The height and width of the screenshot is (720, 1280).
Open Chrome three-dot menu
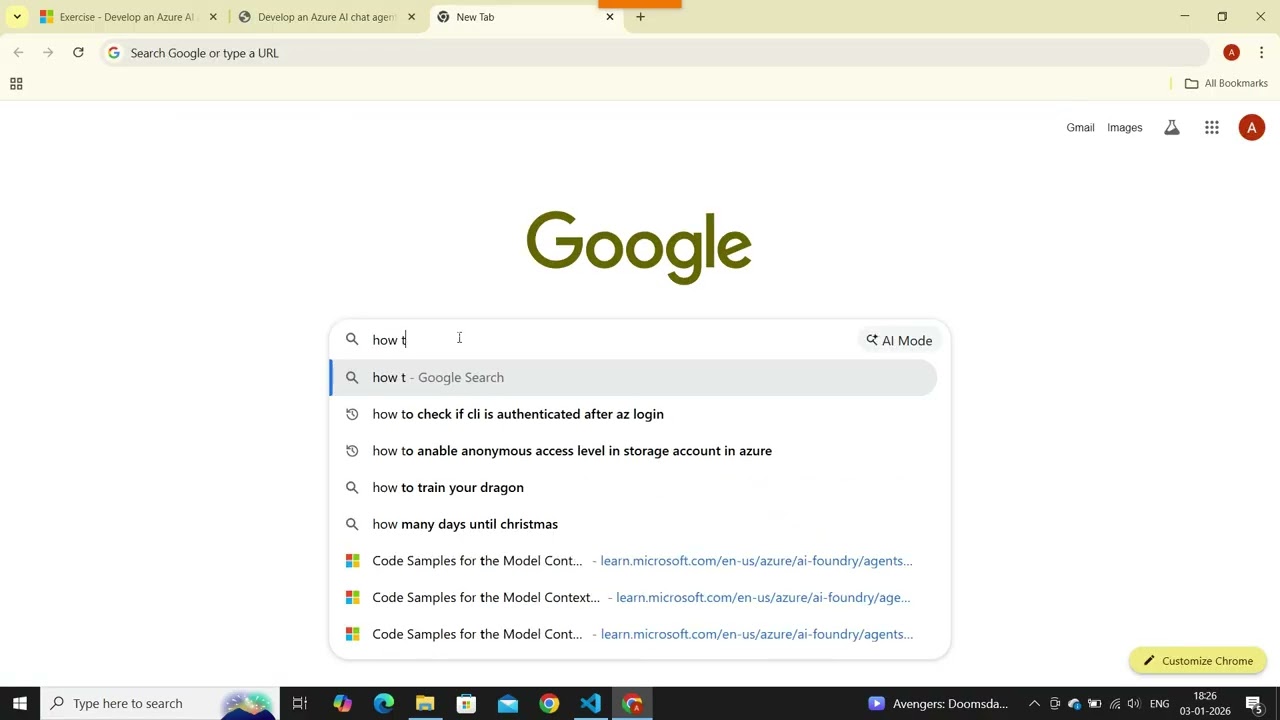coord(1261,53)
